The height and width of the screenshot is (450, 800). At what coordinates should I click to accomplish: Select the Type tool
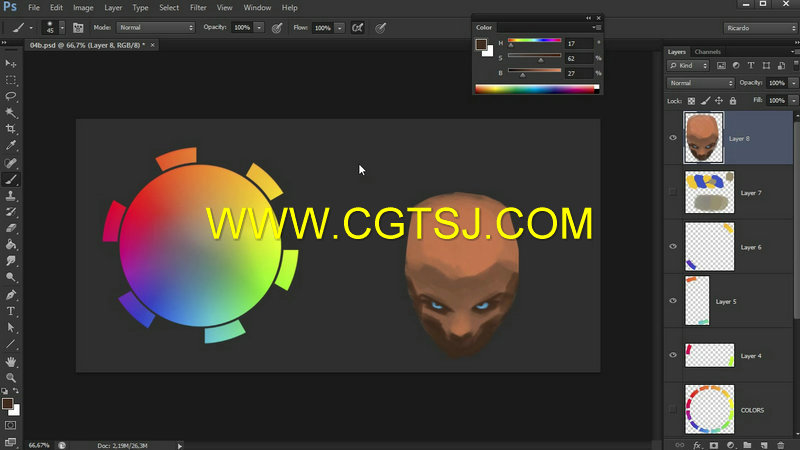pyautogui.click(x=11, y=311)
